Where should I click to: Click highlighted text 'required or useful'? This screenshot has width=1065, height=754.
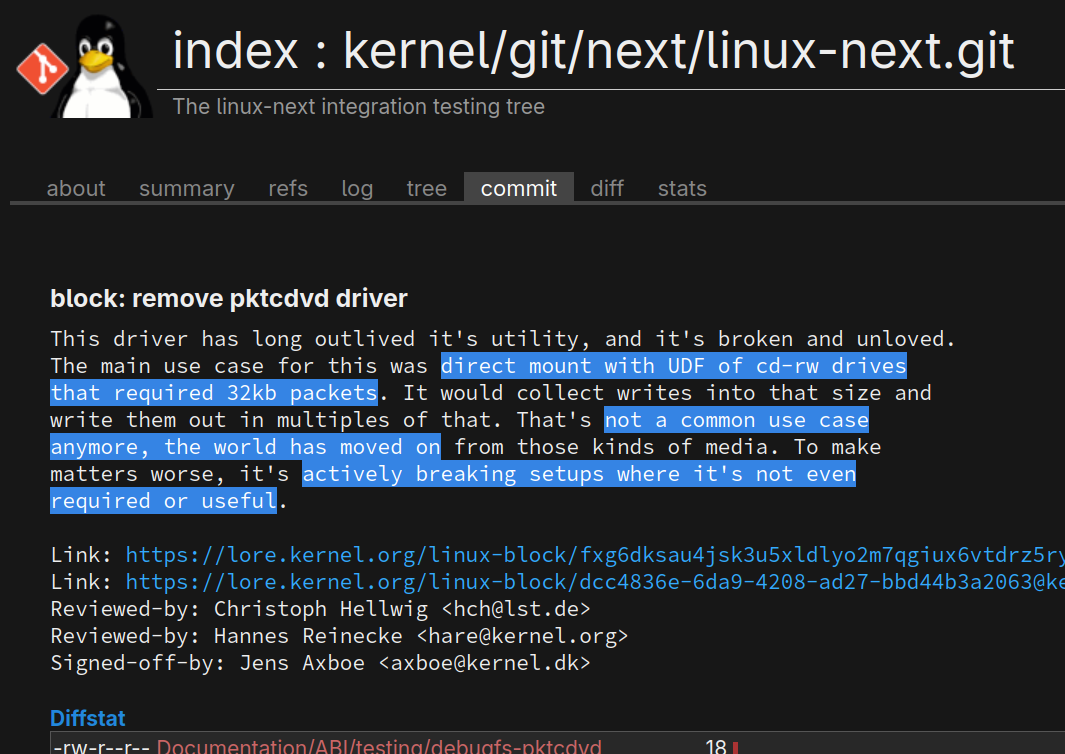tap(164, 501)
